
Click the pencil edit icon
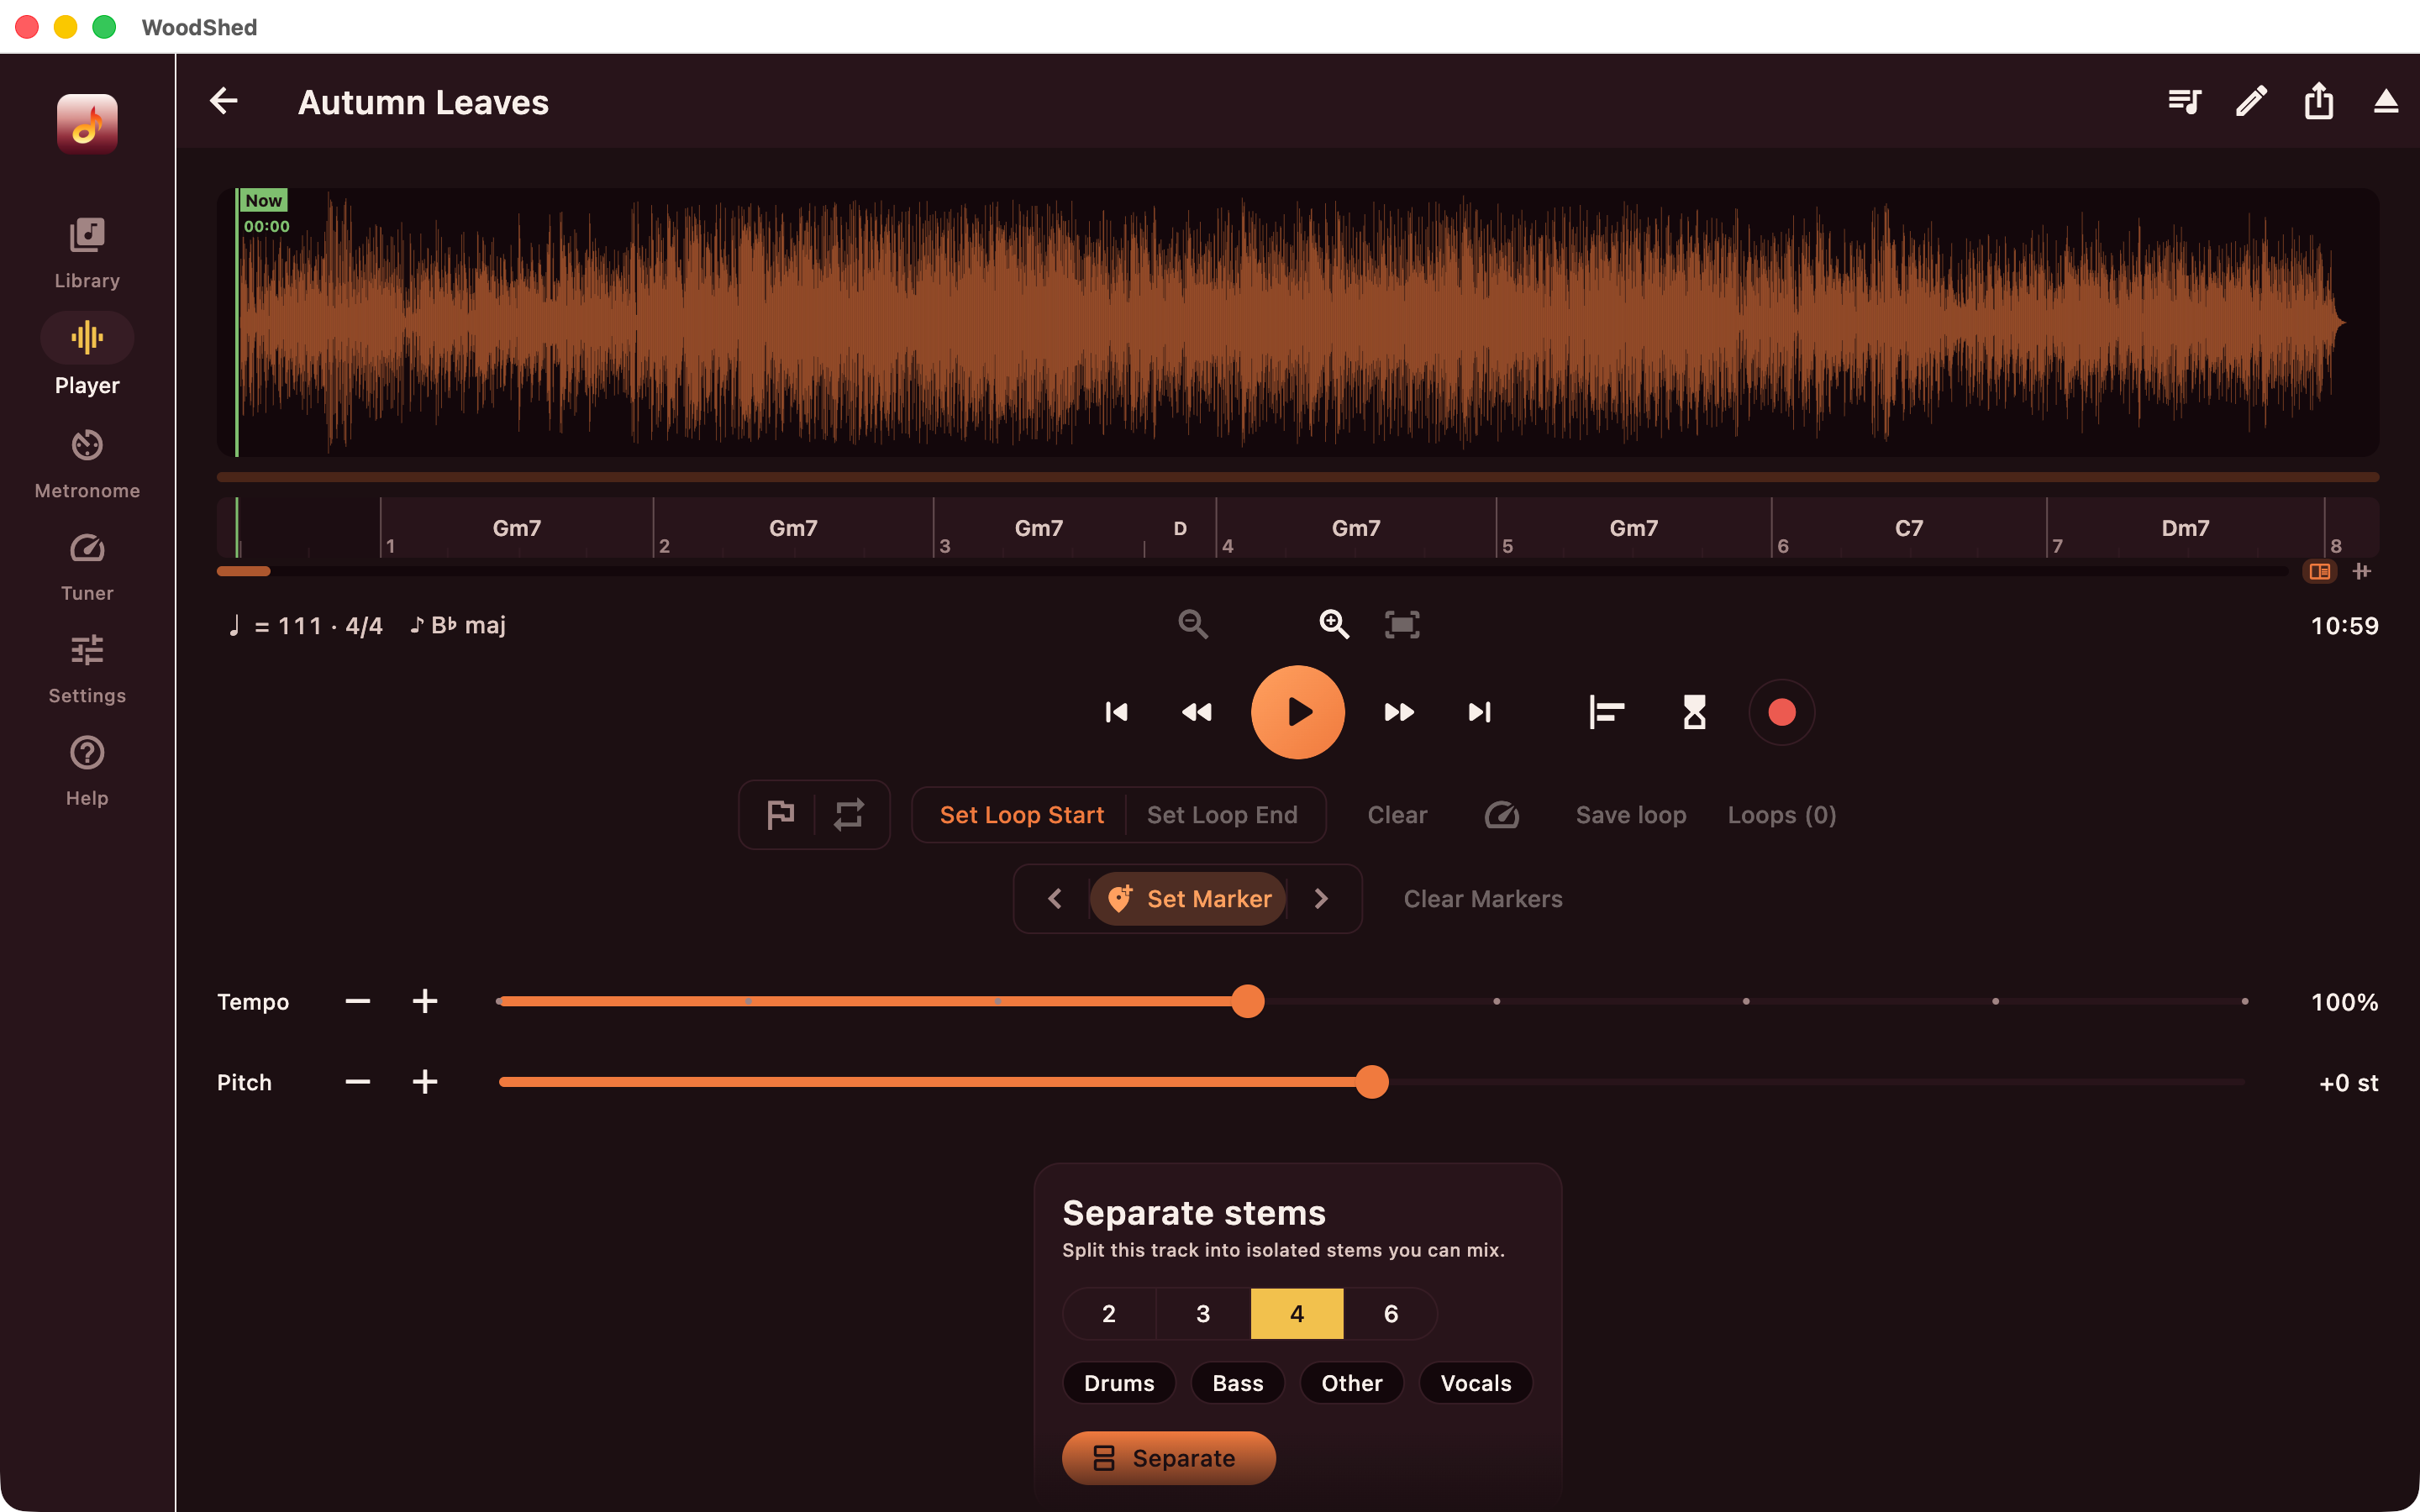click(x=2251, y=101)
